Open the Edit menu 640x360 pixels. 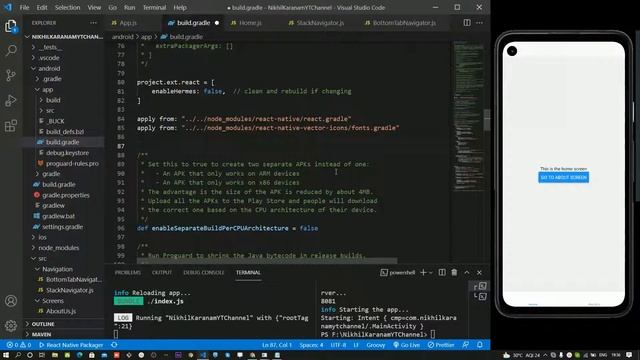[x=42, y=7]
